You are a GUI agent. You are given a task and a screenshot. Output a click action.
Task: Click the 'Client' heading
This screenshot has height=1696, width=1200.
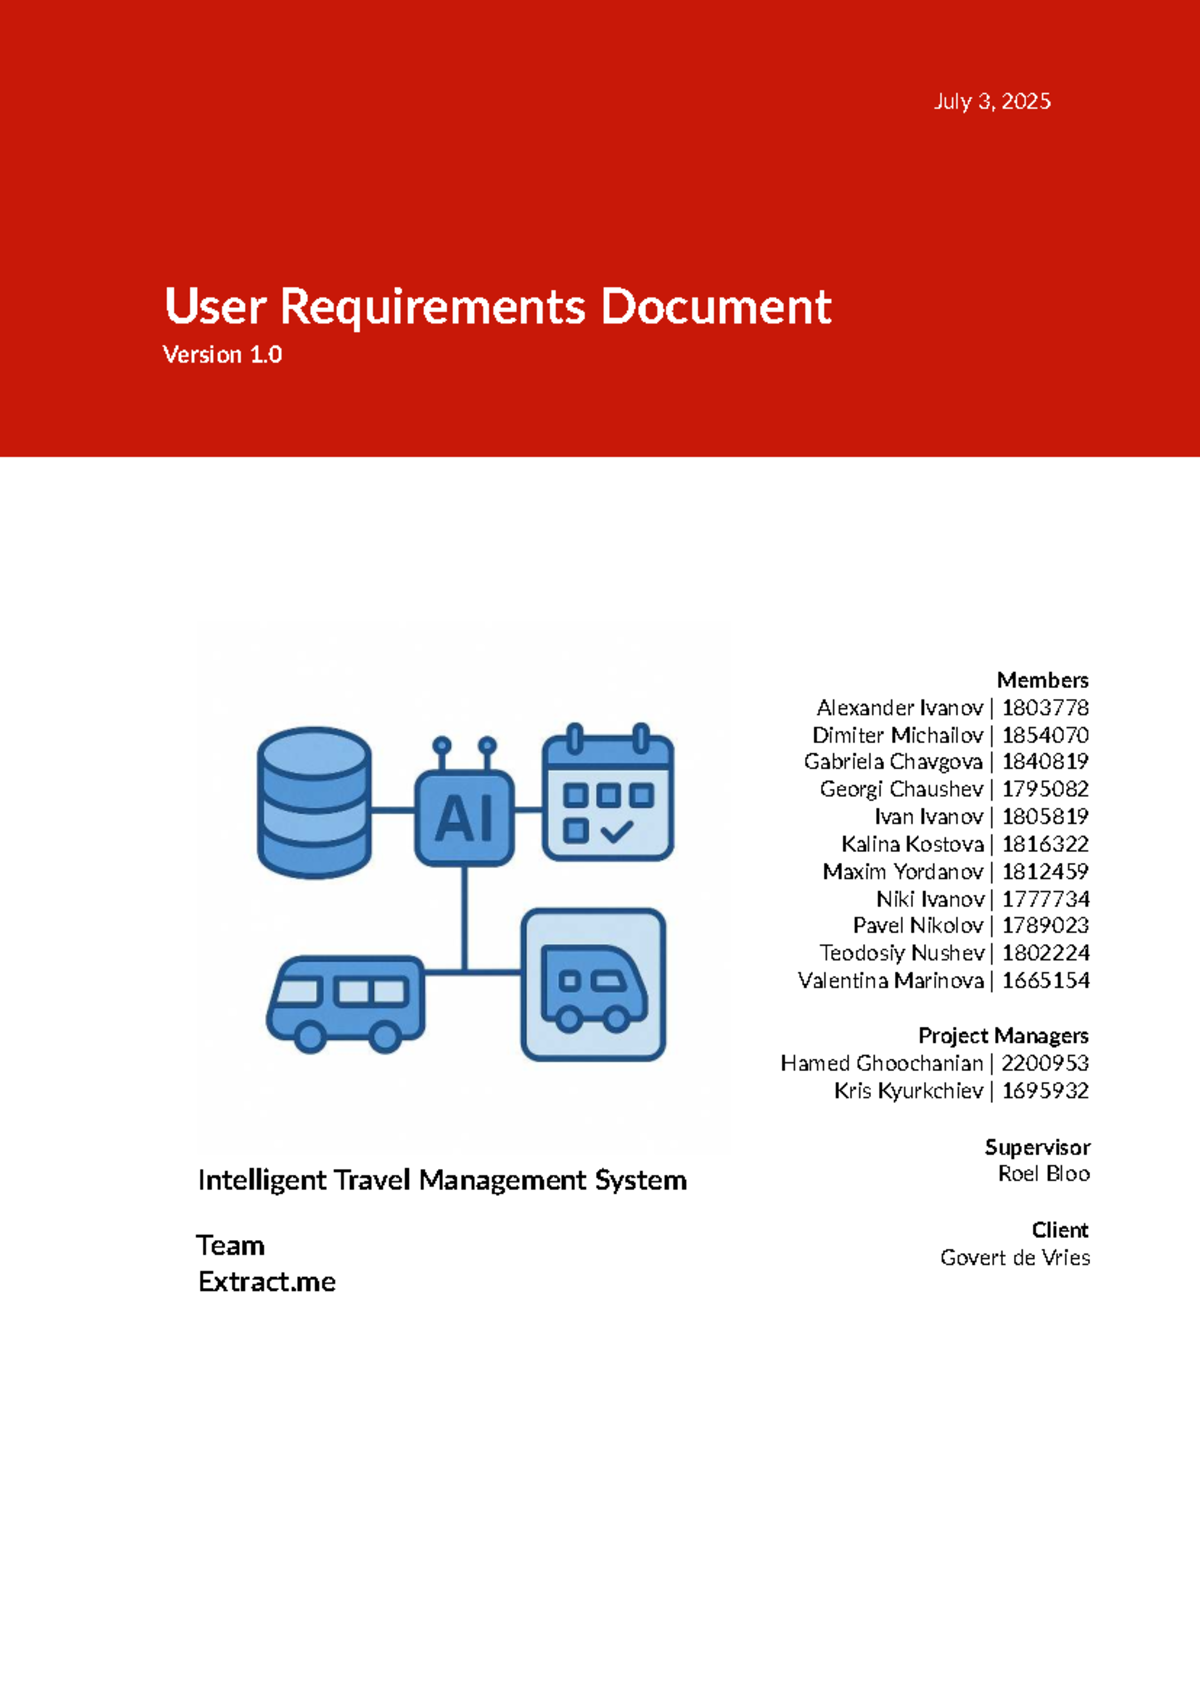click(x=1060, y=1230)
